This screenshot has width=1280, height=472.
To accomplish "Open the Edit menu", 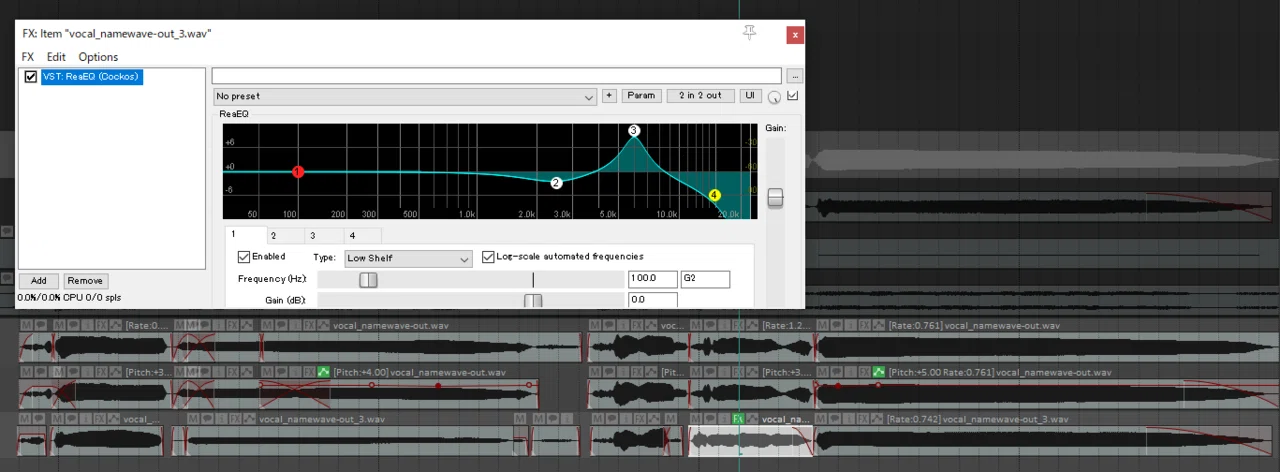I will click(56, 57).
